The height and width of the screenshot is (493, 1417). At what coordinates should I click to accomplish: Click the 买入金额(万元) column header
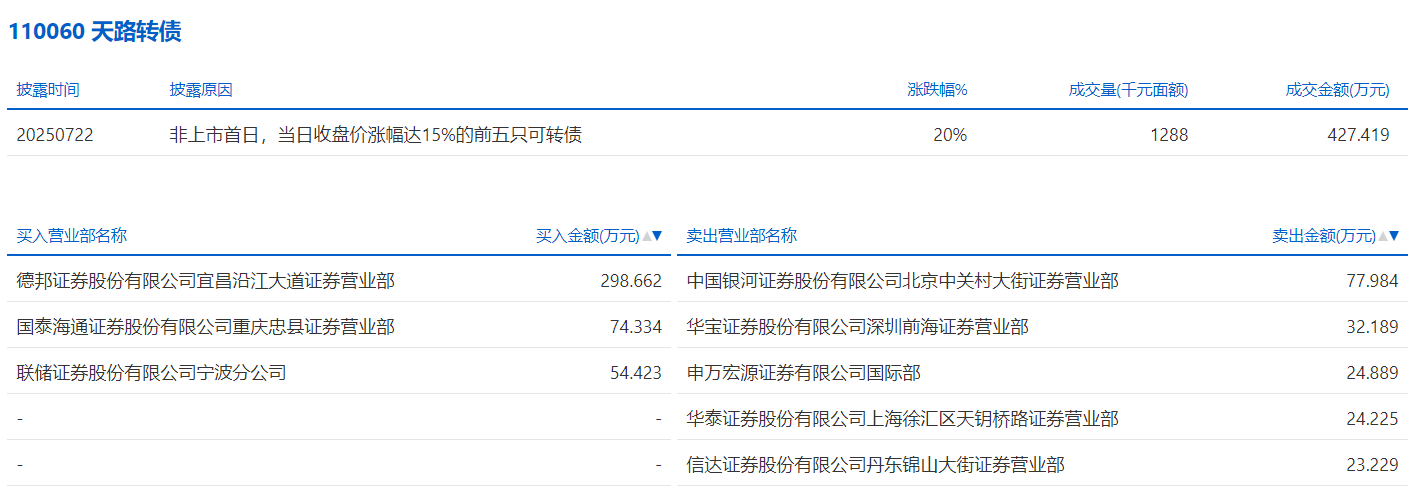(x=587, y=236)
